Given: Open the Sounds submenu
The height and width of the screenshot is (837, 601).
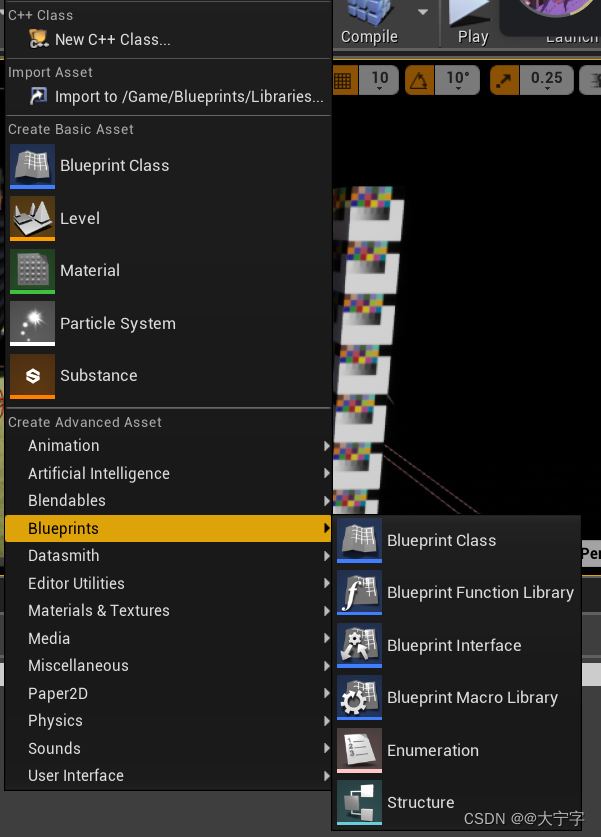Looking at the screenshot, I should pyautogui.click(x=168, y=748).
